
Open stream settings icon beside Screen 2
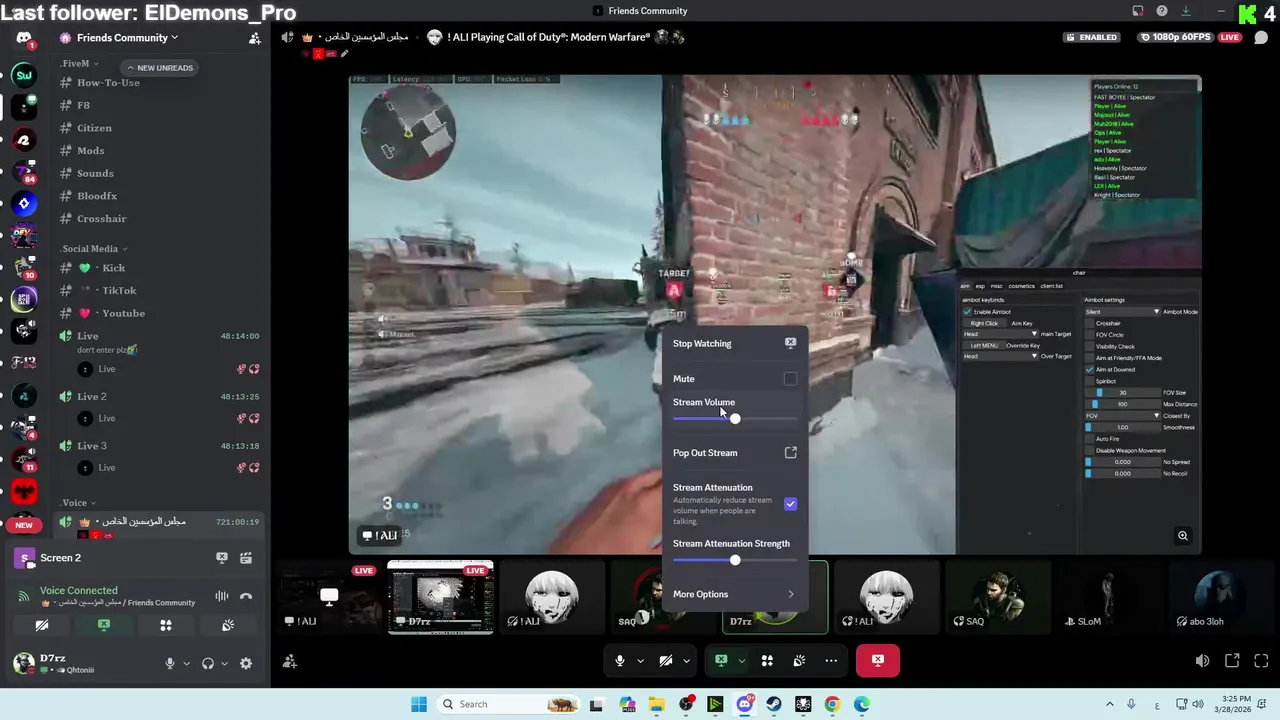(246, 558)
